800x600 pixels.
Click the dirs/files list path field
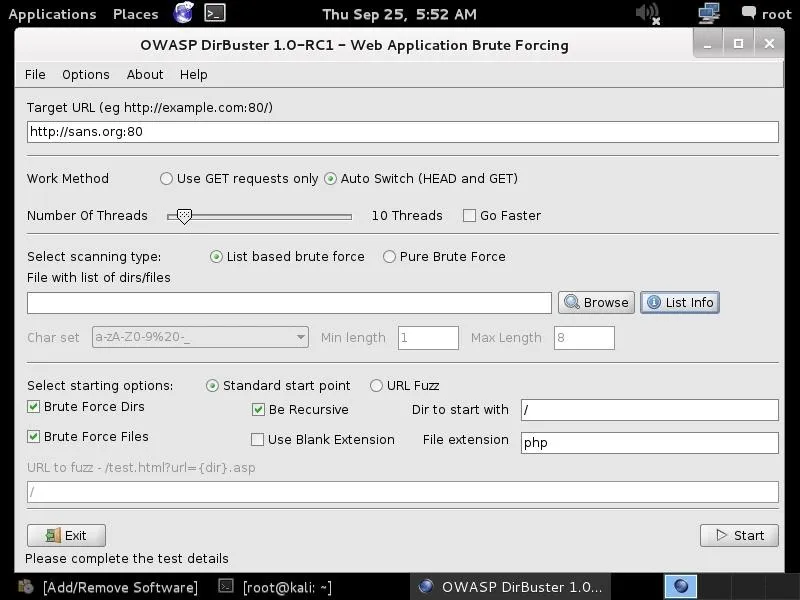pos(289,303)
